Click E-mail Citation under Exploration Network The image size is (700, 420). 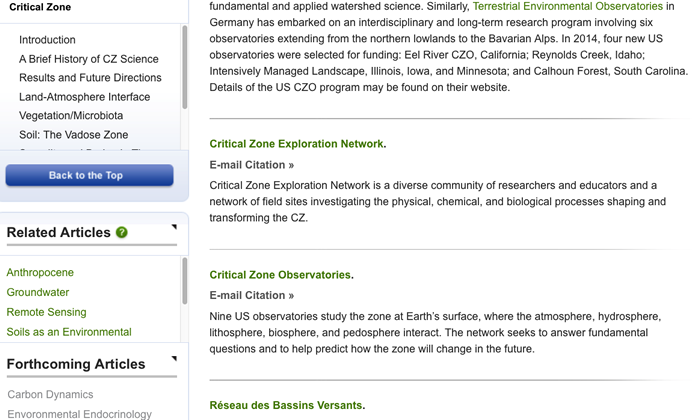point(252,165)
